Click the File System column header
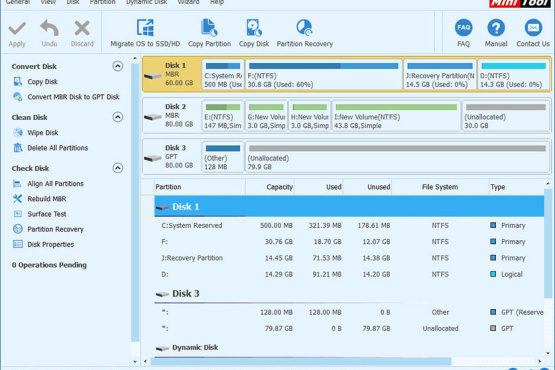555x370 pixels. [440, 187]
